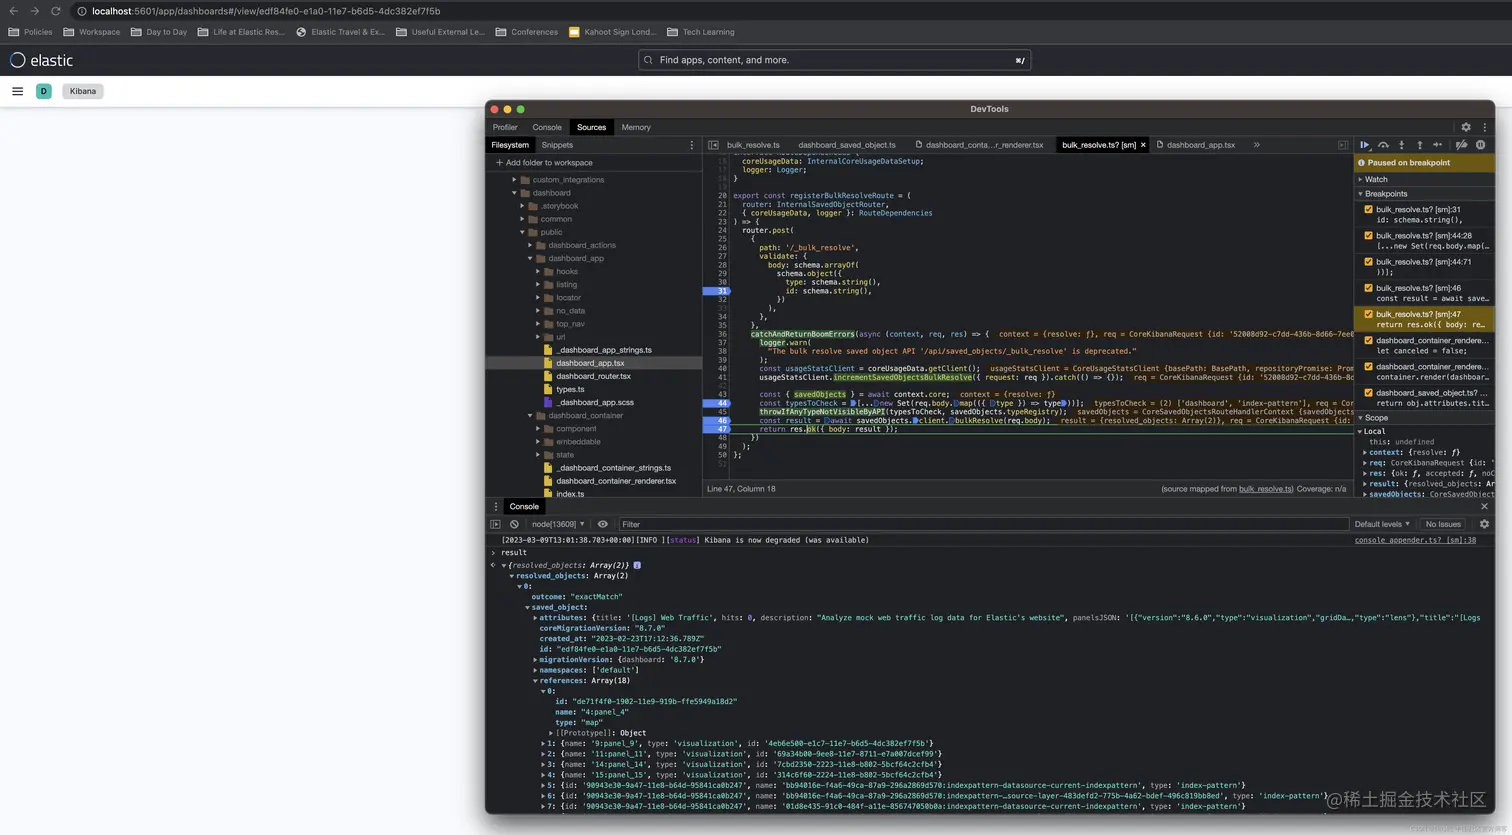1512x835 pixels.
Task: Select dashboard_router.tsx in file tree
Action: pos(593,376)
